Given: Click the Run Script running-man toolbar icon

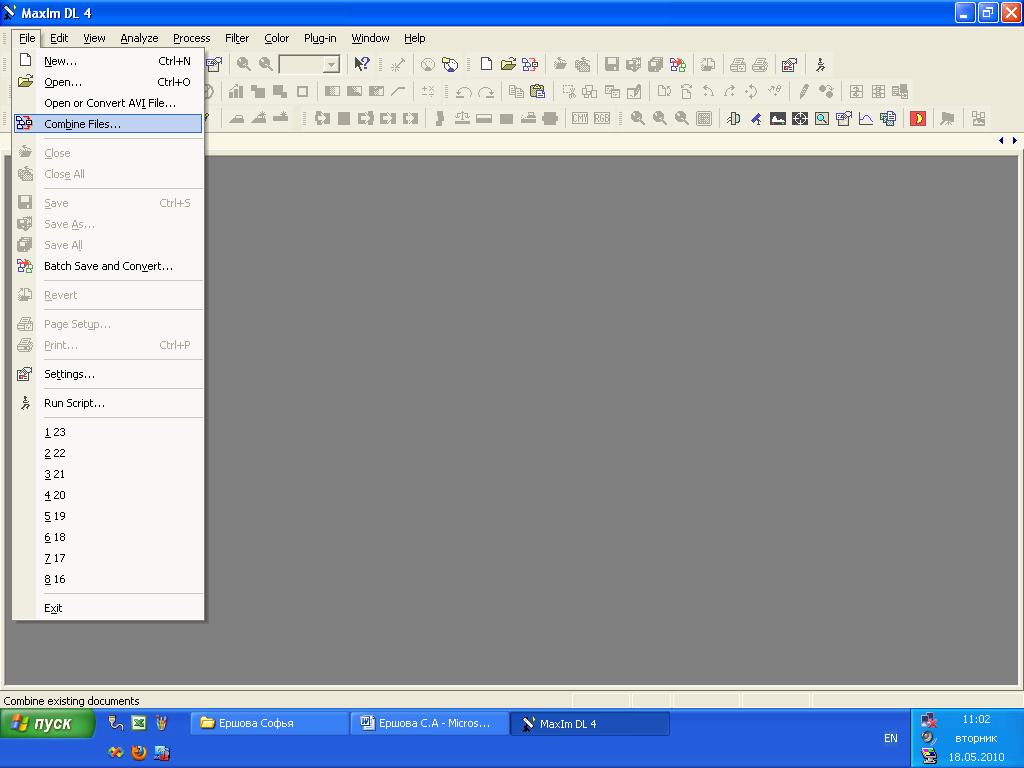Looking at the screenshot, I should pyautogui.click(x=820, y=64).
